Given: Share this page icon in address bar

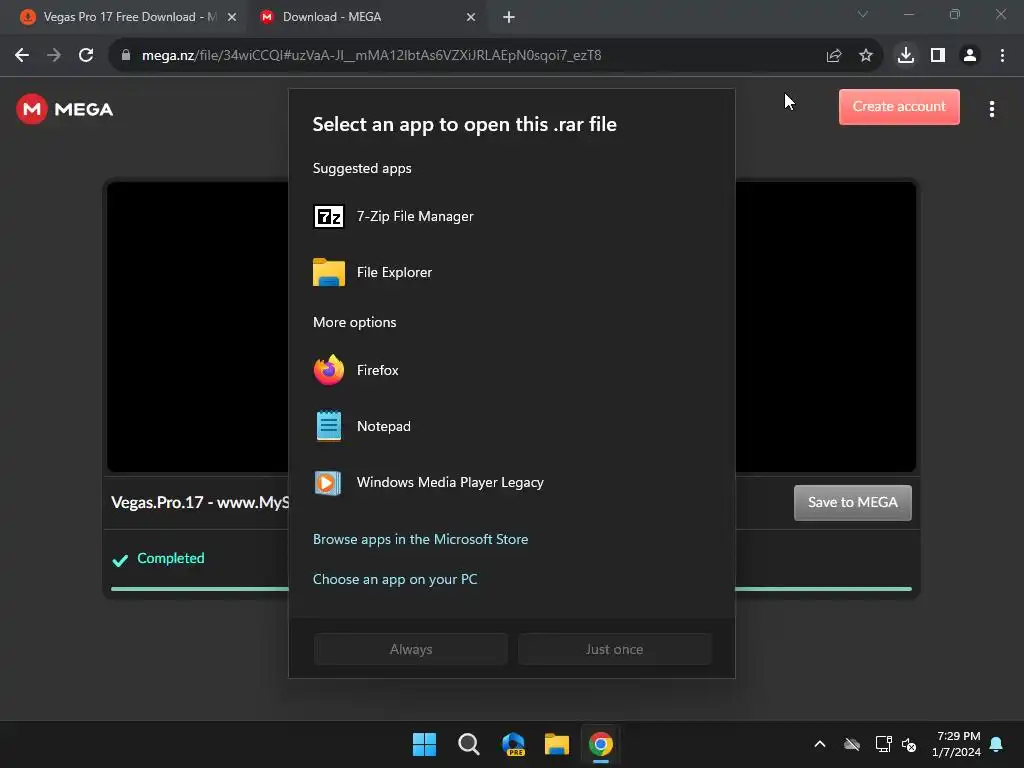Looking at the screenshot, I should pyautogui.click(x=834, y=56).
